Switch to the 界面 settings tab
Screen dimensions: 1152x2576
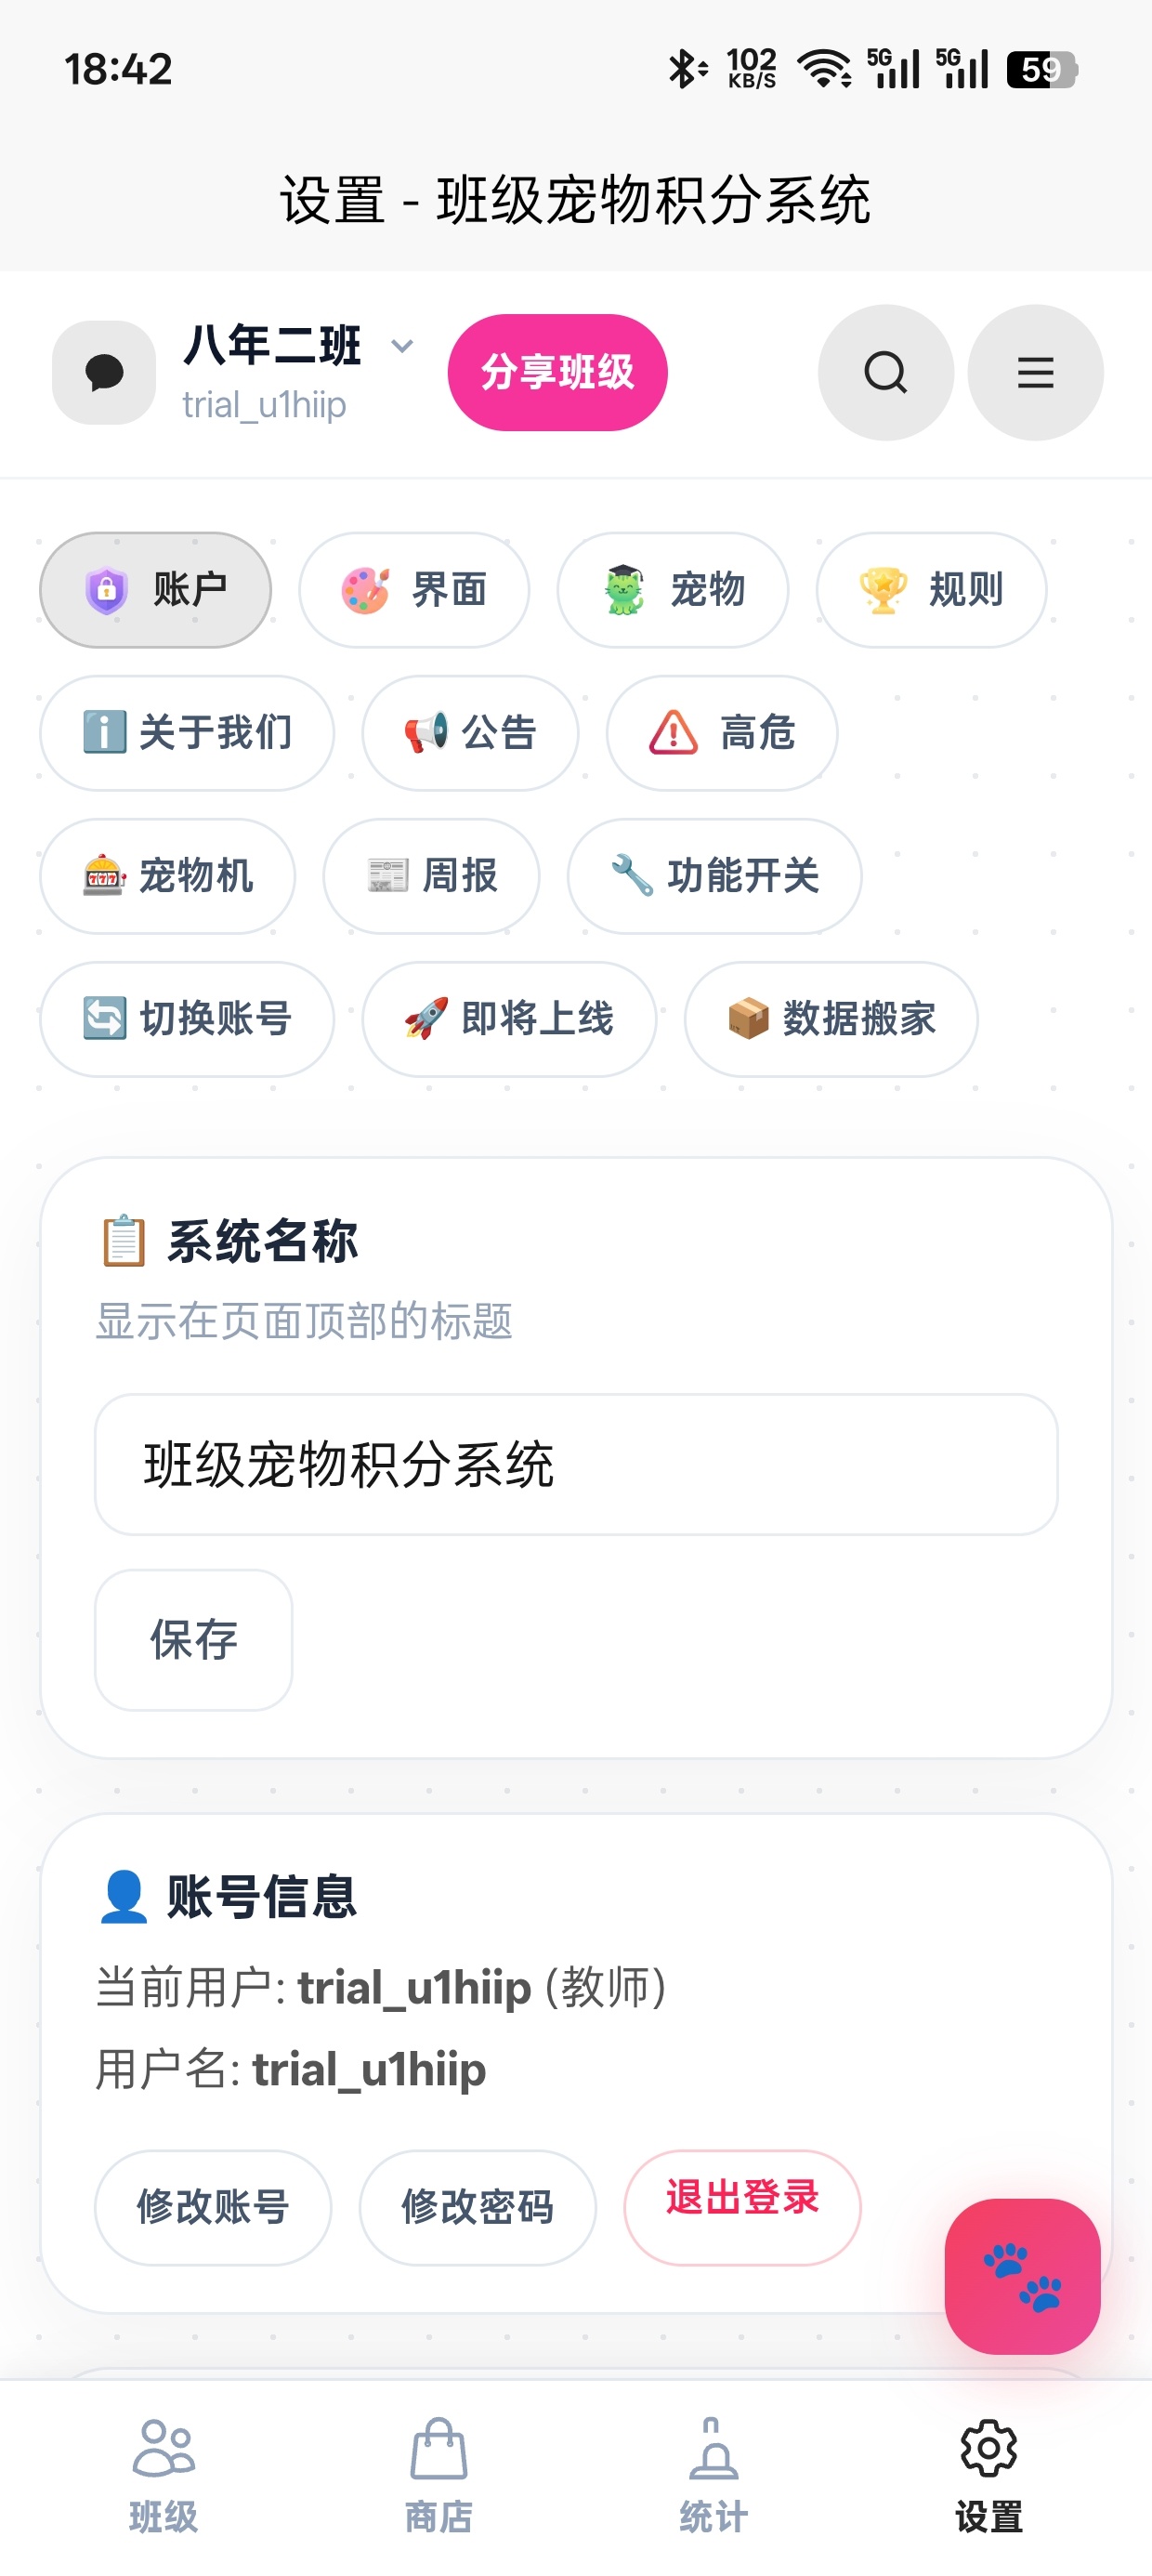click(x=414, y=590)
